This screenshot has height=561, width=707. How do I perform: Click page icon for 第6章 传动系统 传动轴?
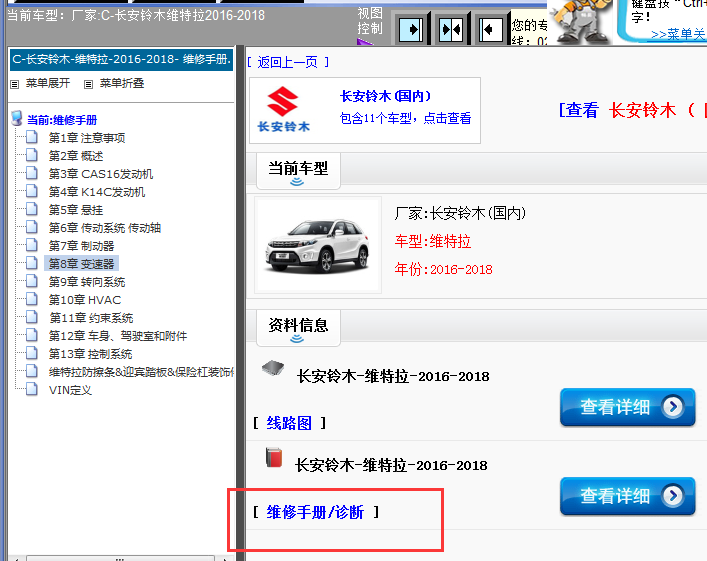[x=32, y=227]
